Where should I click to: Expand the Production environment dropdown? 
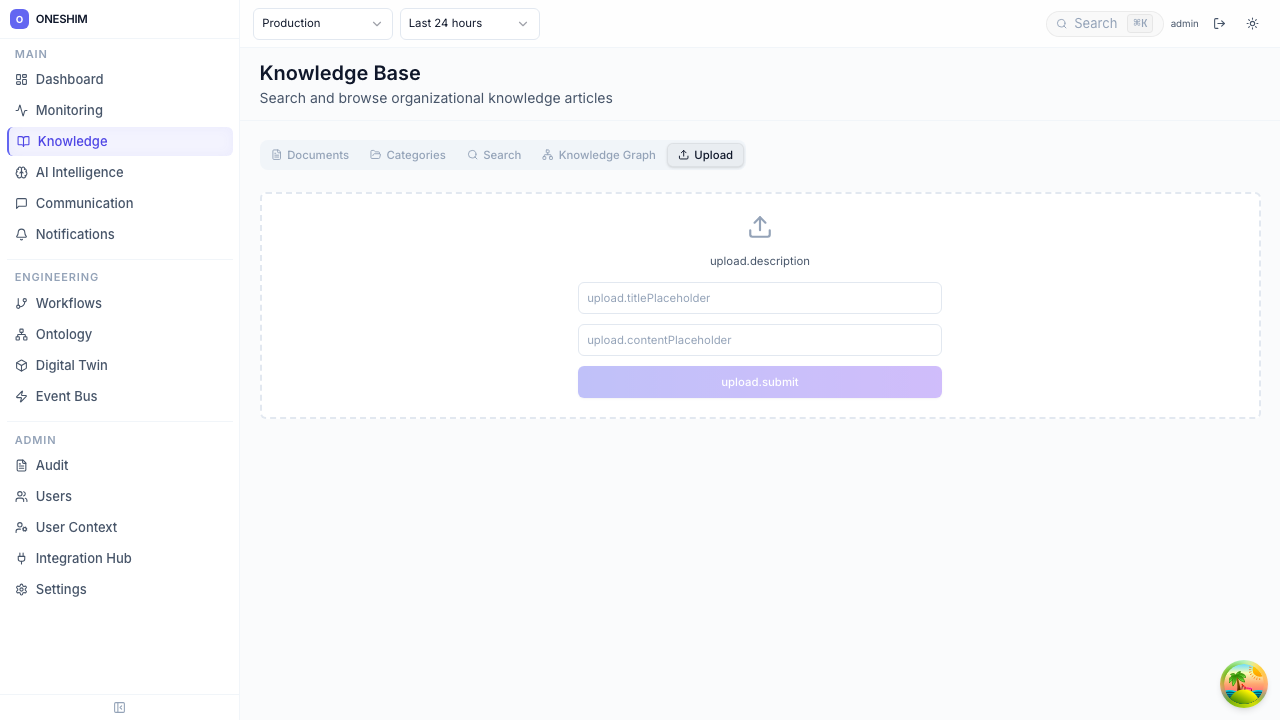coord(322,23)
